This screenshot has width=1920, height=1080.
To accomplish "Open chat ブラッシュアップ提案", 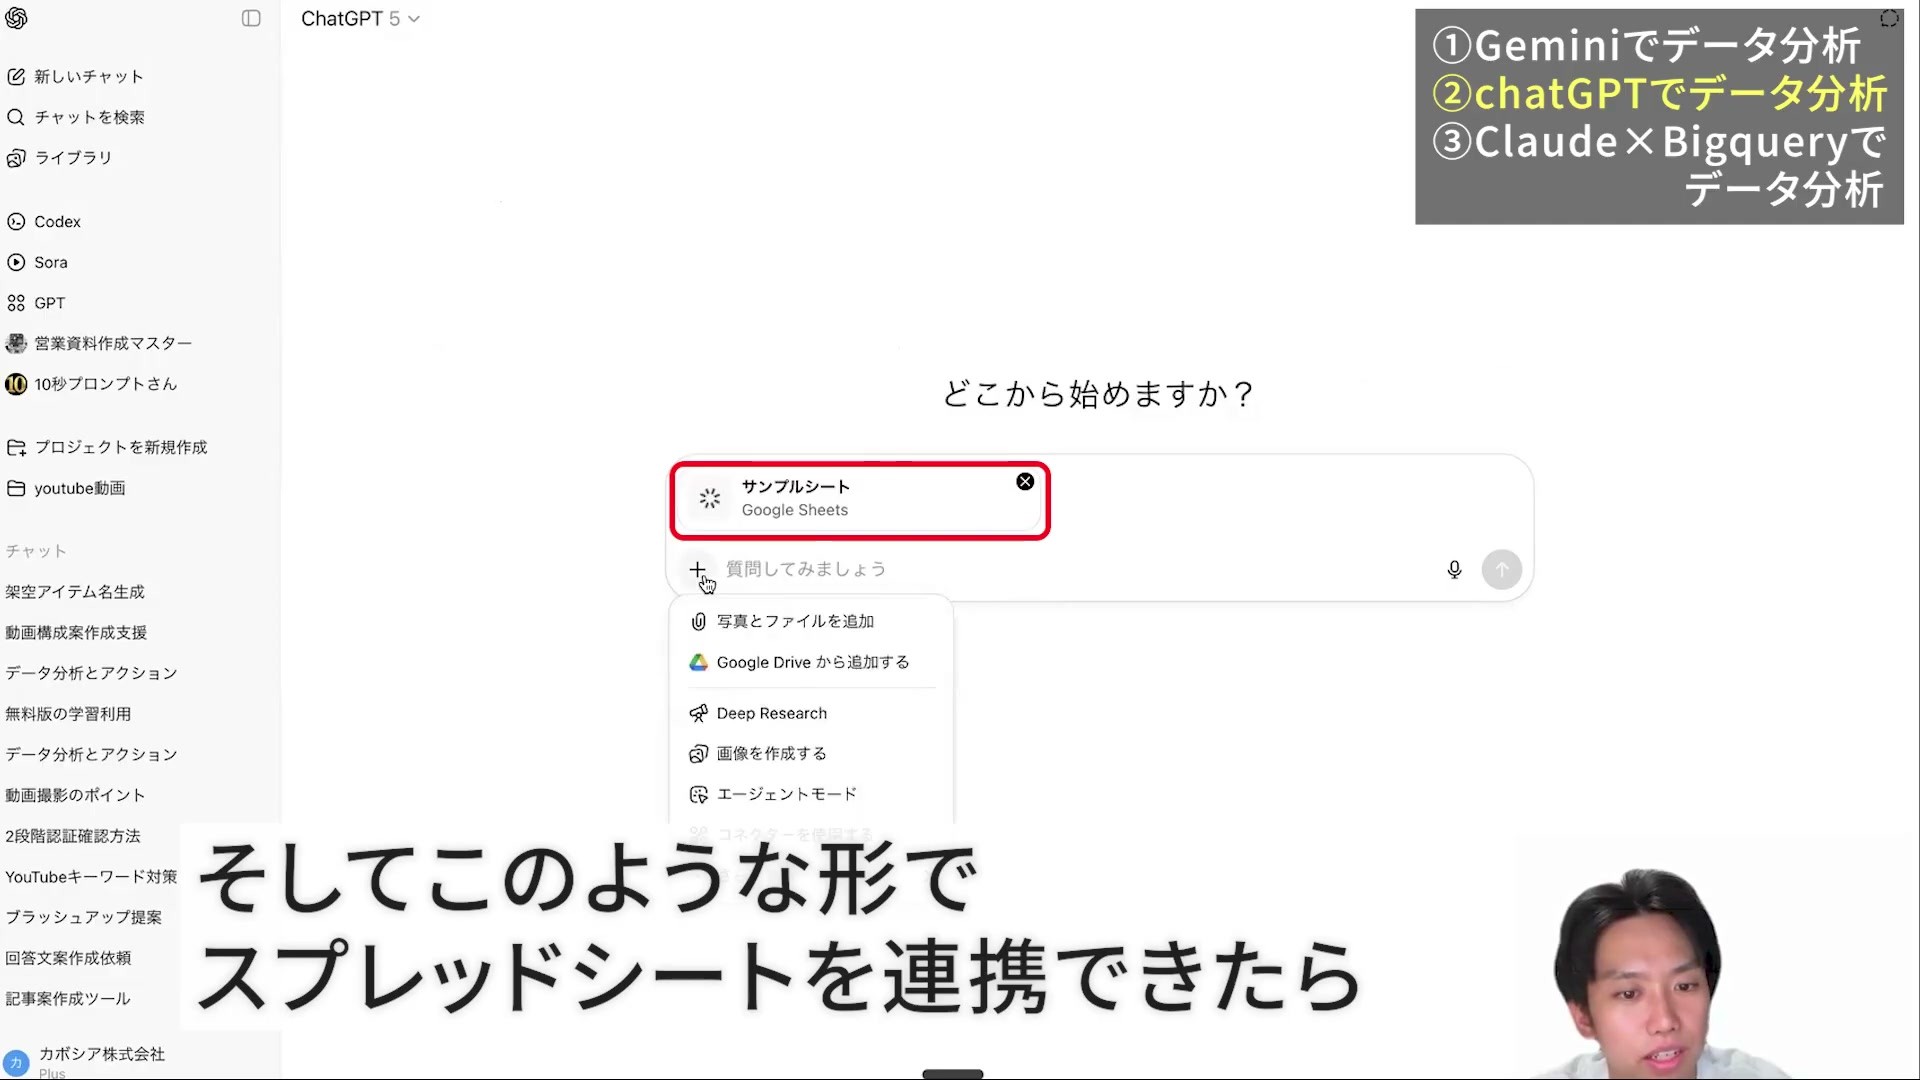I will (x=83, y=917).
